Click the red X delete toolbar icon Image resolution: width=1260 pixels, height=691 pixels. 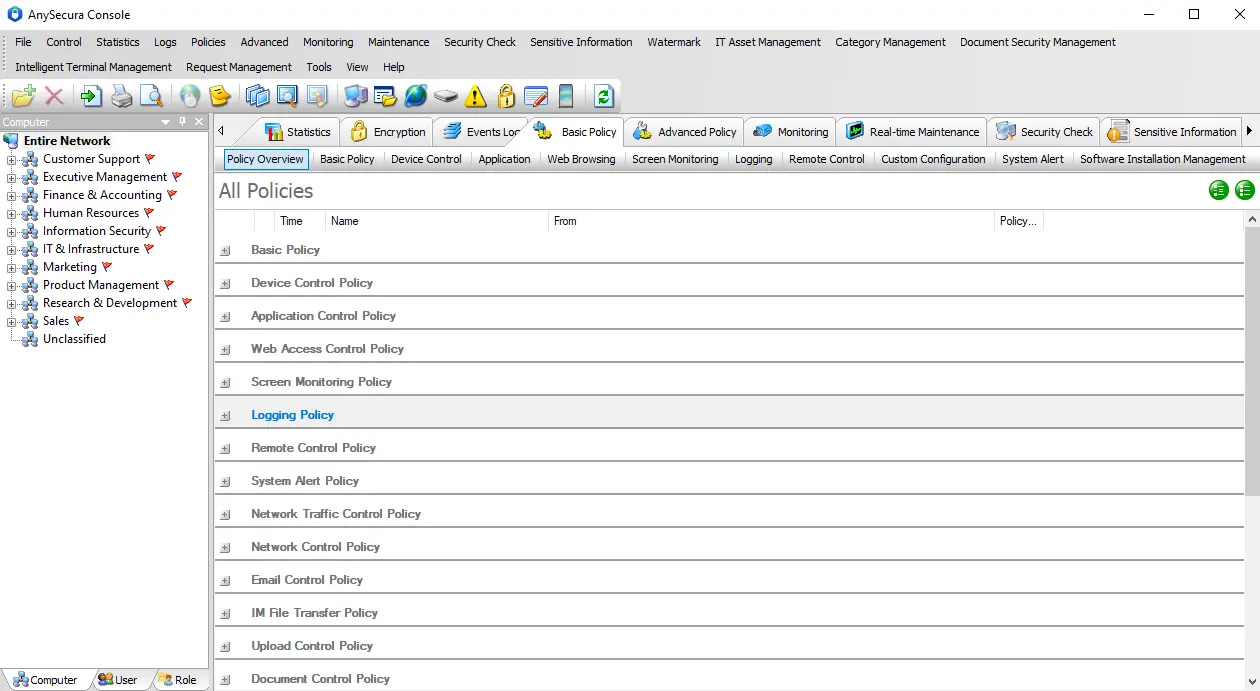tap(55, 96)
